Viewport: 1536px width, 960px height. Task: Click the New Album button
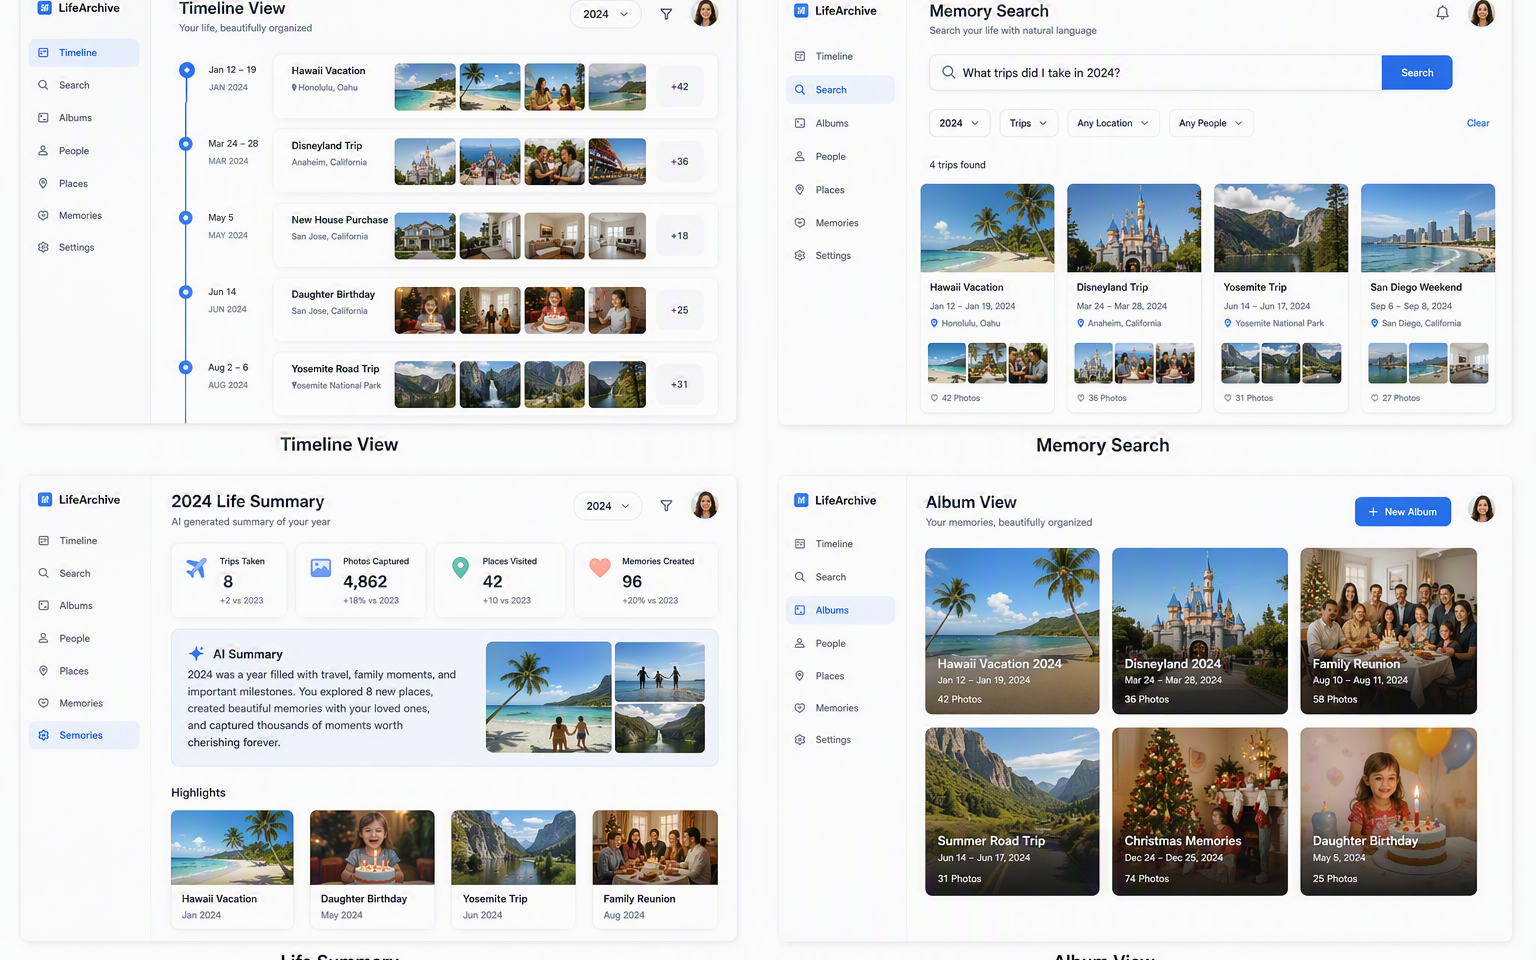(x=1402, y=511)
